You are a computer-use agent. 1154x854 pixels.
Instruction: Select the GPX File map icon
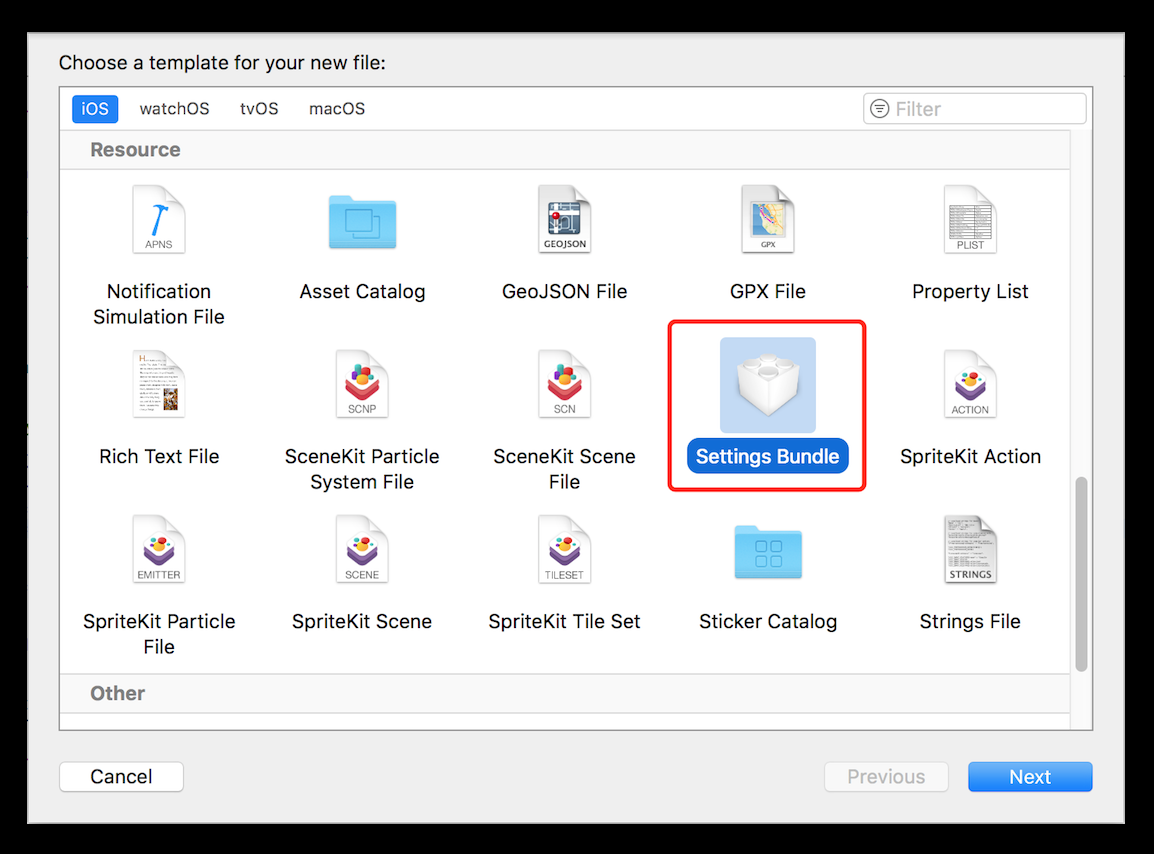tap(767, 219)
